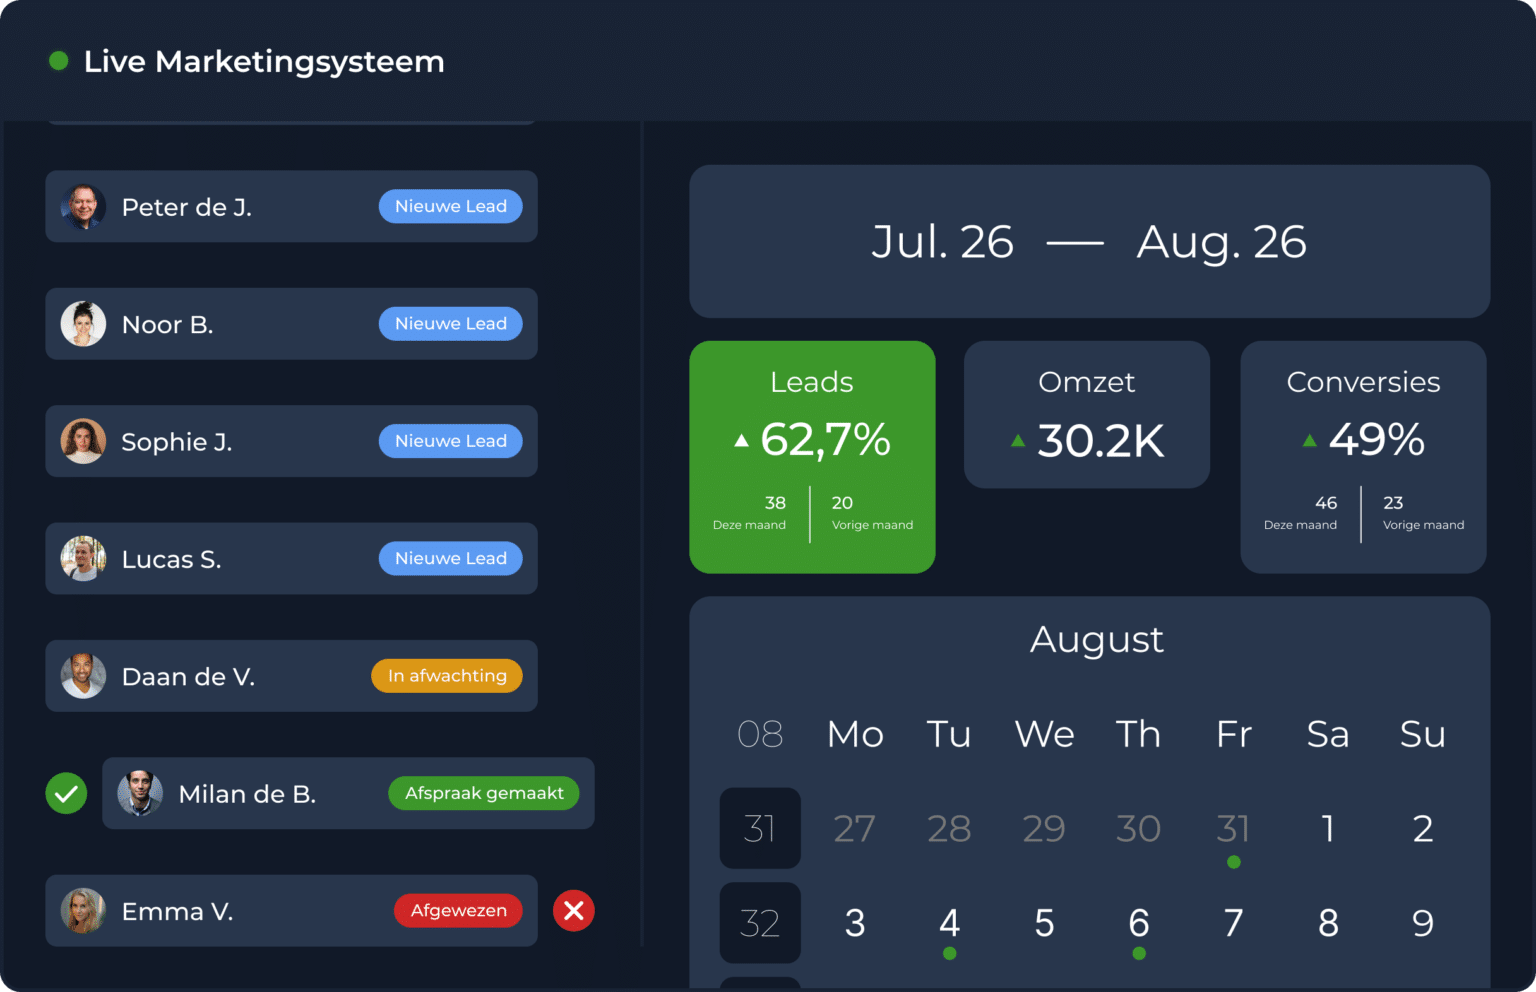The height and width of the screenshot is (992, 1536).
Task: Select the Omzet stat card
Action: 1087,415
